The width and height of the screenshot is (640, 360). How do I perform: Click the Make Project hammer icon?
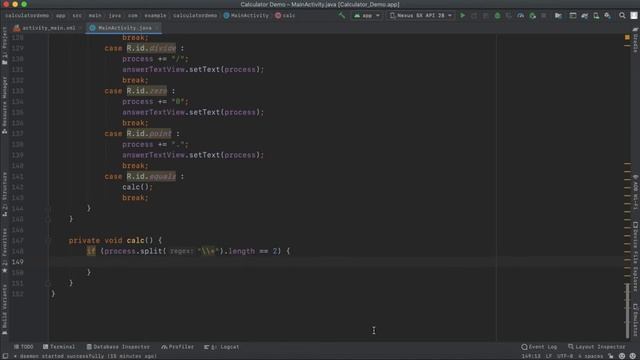[342, 16]
